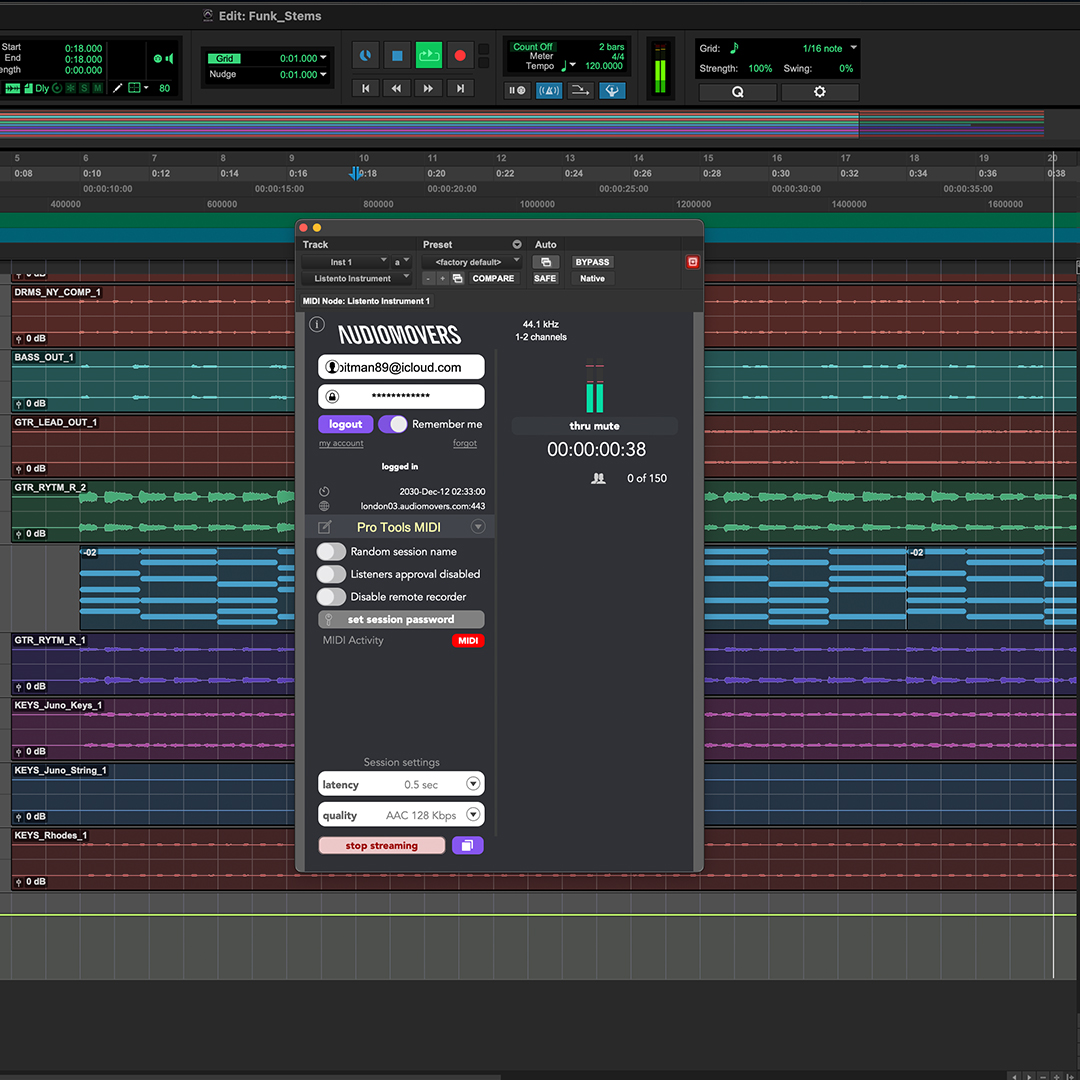Click the MIDI Node Listento Instrument 1 label
This screenshot has height=1080, width=1080.
[366, 301]
